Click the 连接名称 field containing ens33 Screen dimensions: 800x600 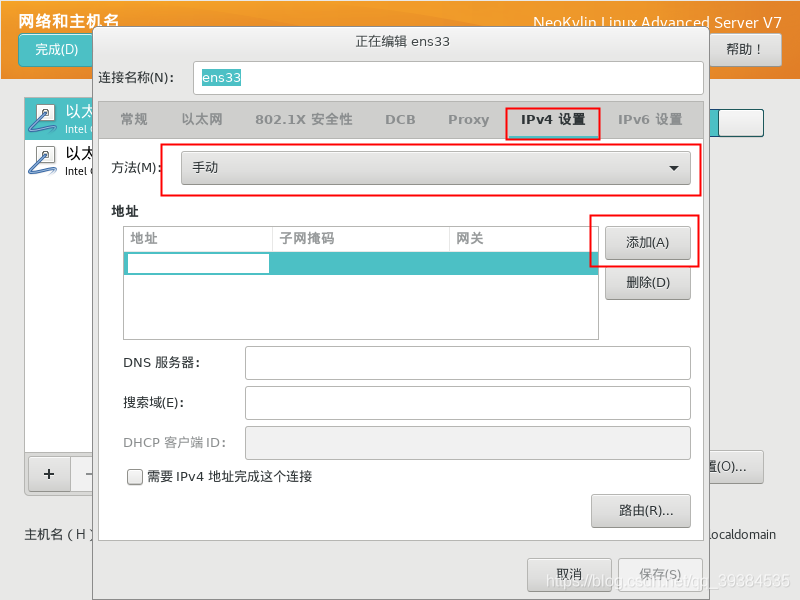coord(448,78)
